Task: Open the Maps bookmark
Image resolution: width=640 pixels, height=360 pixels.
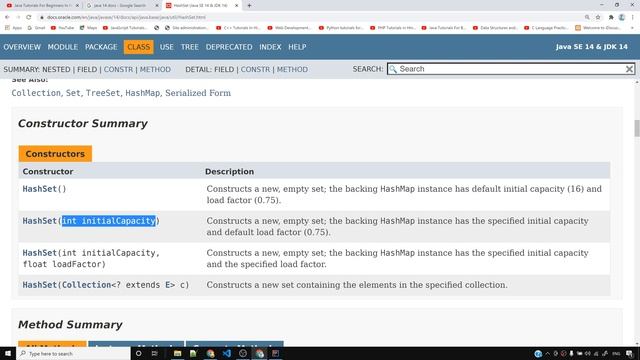Action: click(89, 28)
